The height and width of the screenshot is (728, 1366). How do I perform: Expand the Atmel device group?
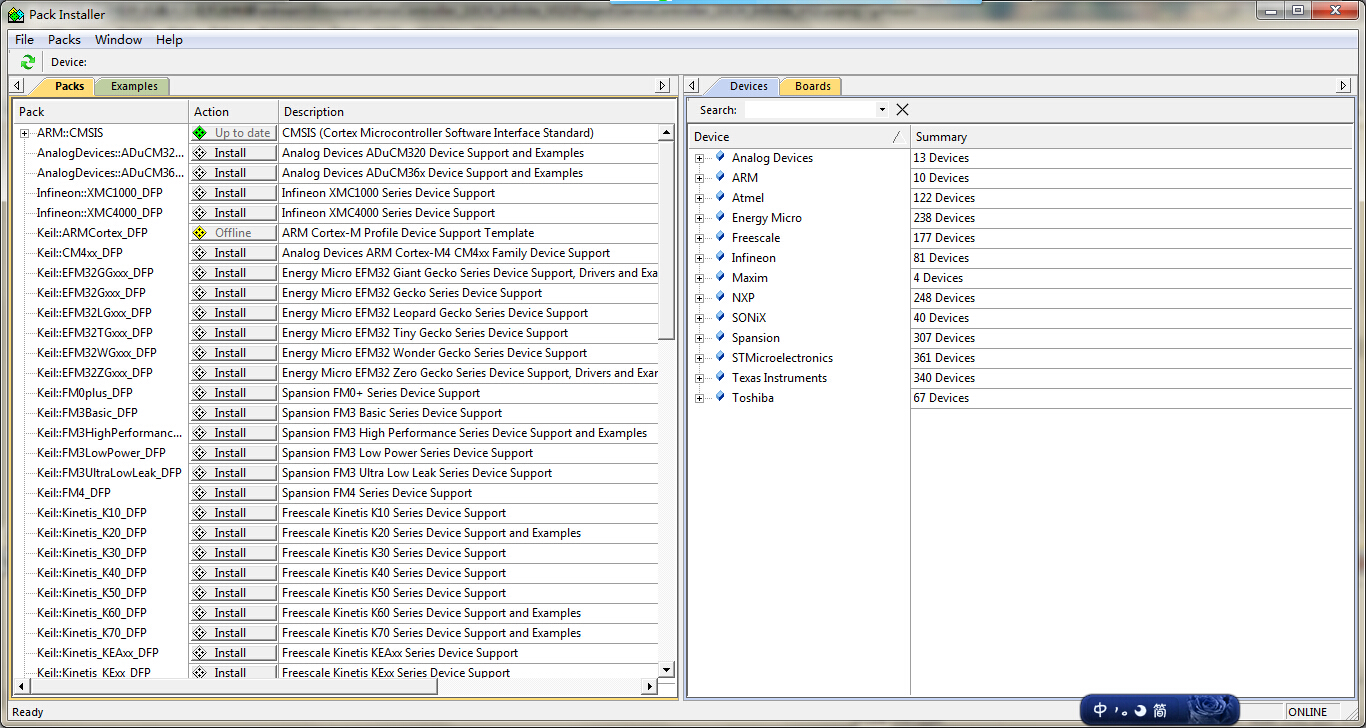(x=700, y=198)
